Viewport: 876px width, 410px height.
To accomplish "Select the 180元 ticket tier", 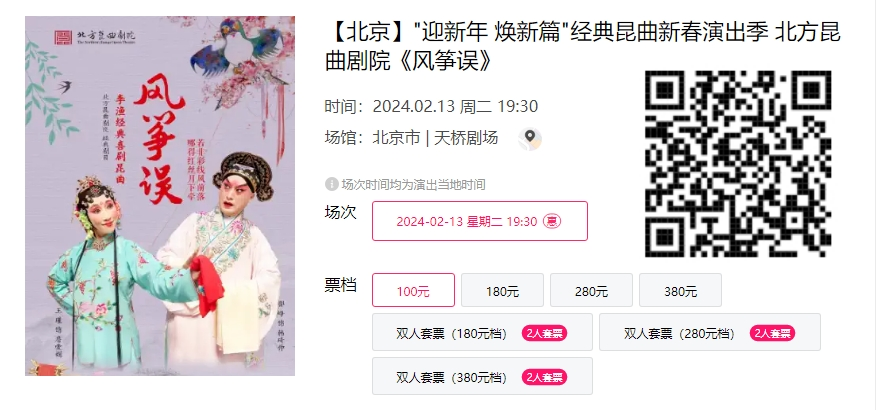I will tap(502, 290).
